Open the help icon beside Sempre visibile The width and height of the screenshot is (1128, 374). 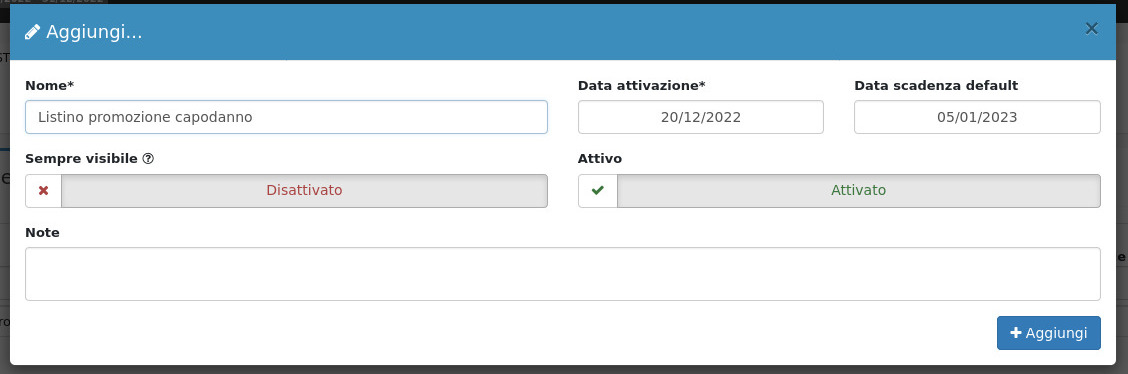pyautogui.click(x=147, y=159)
